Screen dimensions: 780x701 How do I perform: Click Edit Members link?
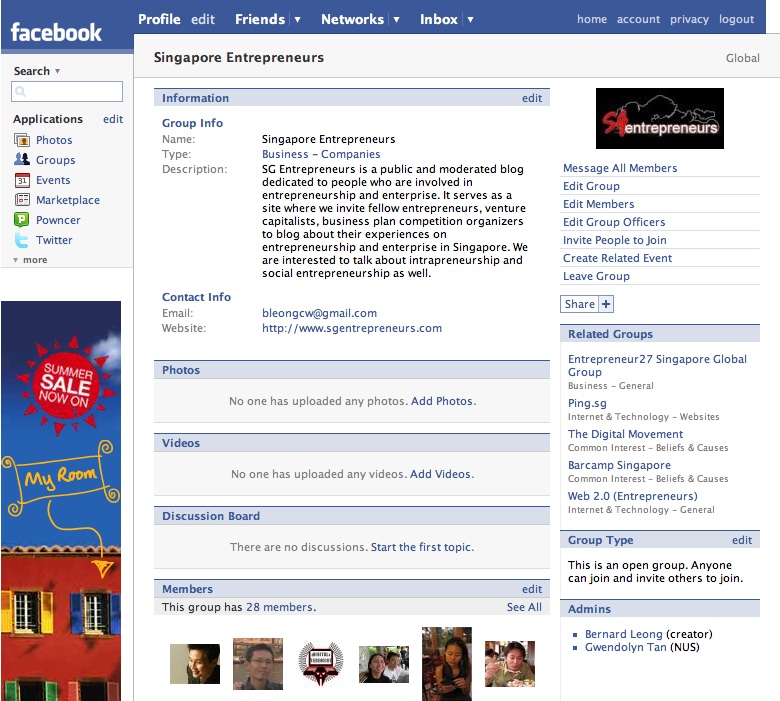tap(599, 204)
